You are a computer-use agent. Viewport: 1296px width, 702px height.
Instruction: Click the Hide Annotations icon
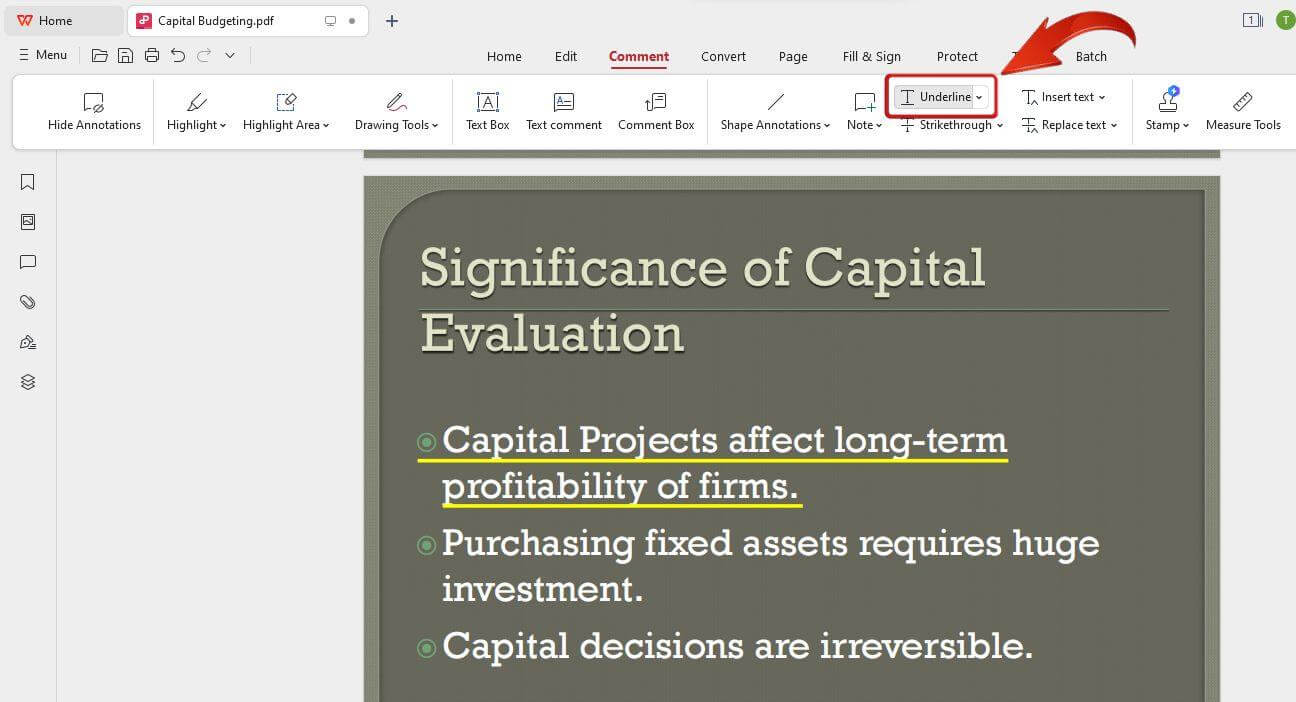tap(93, 102)
